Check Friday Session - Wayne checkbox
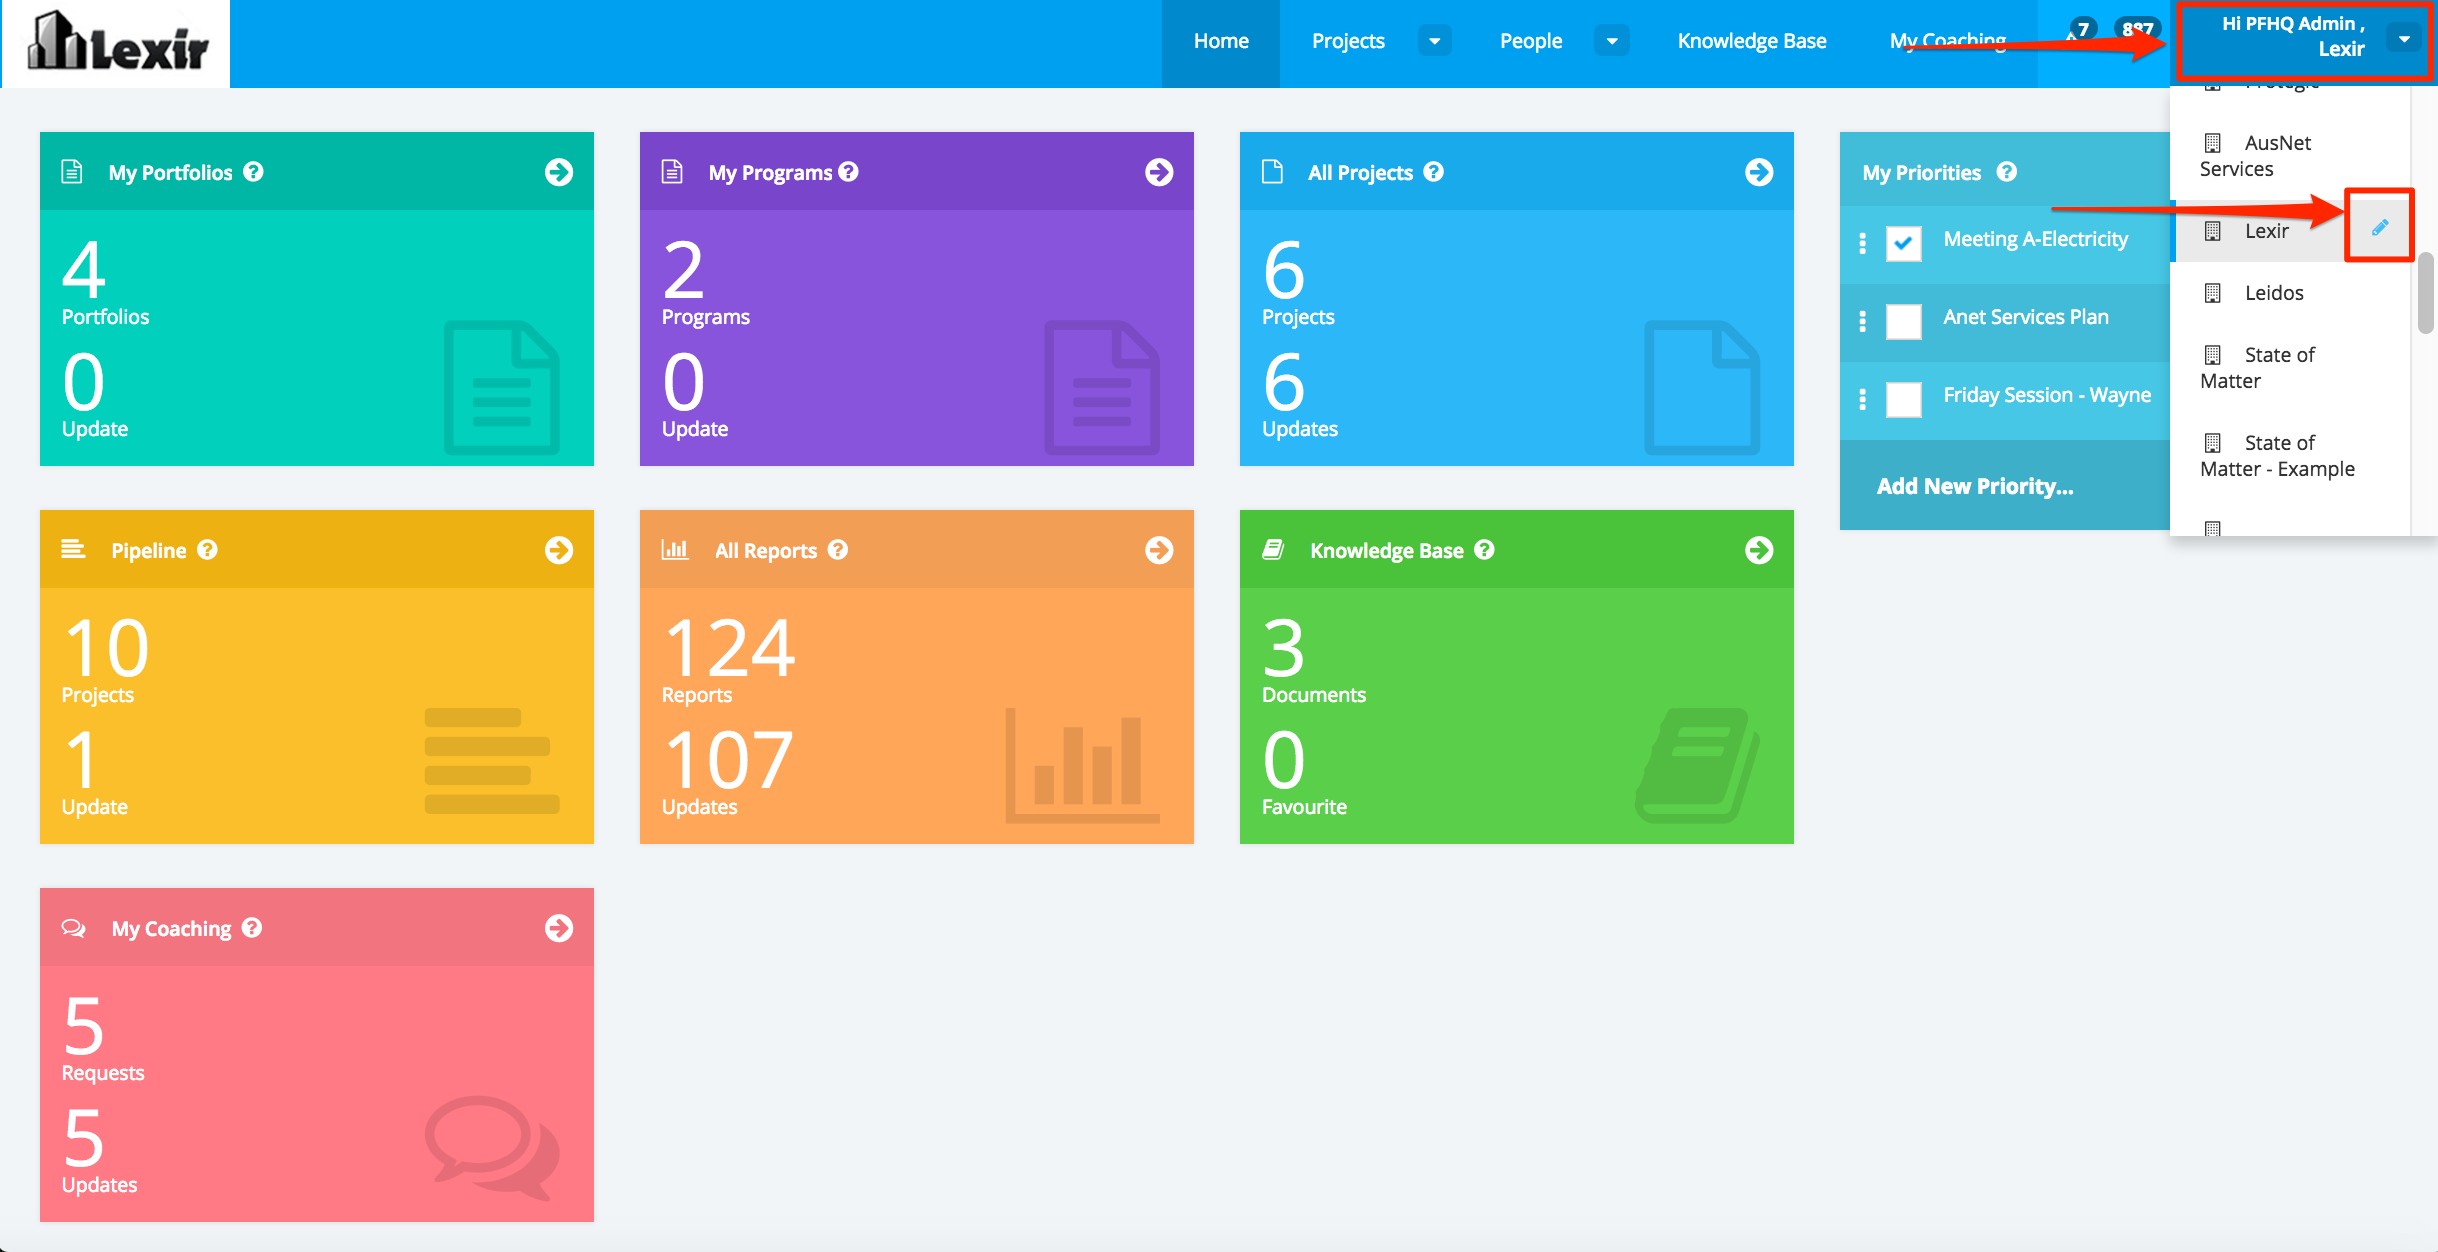Screen dimensions: 2438x1252 (1903, 399)
